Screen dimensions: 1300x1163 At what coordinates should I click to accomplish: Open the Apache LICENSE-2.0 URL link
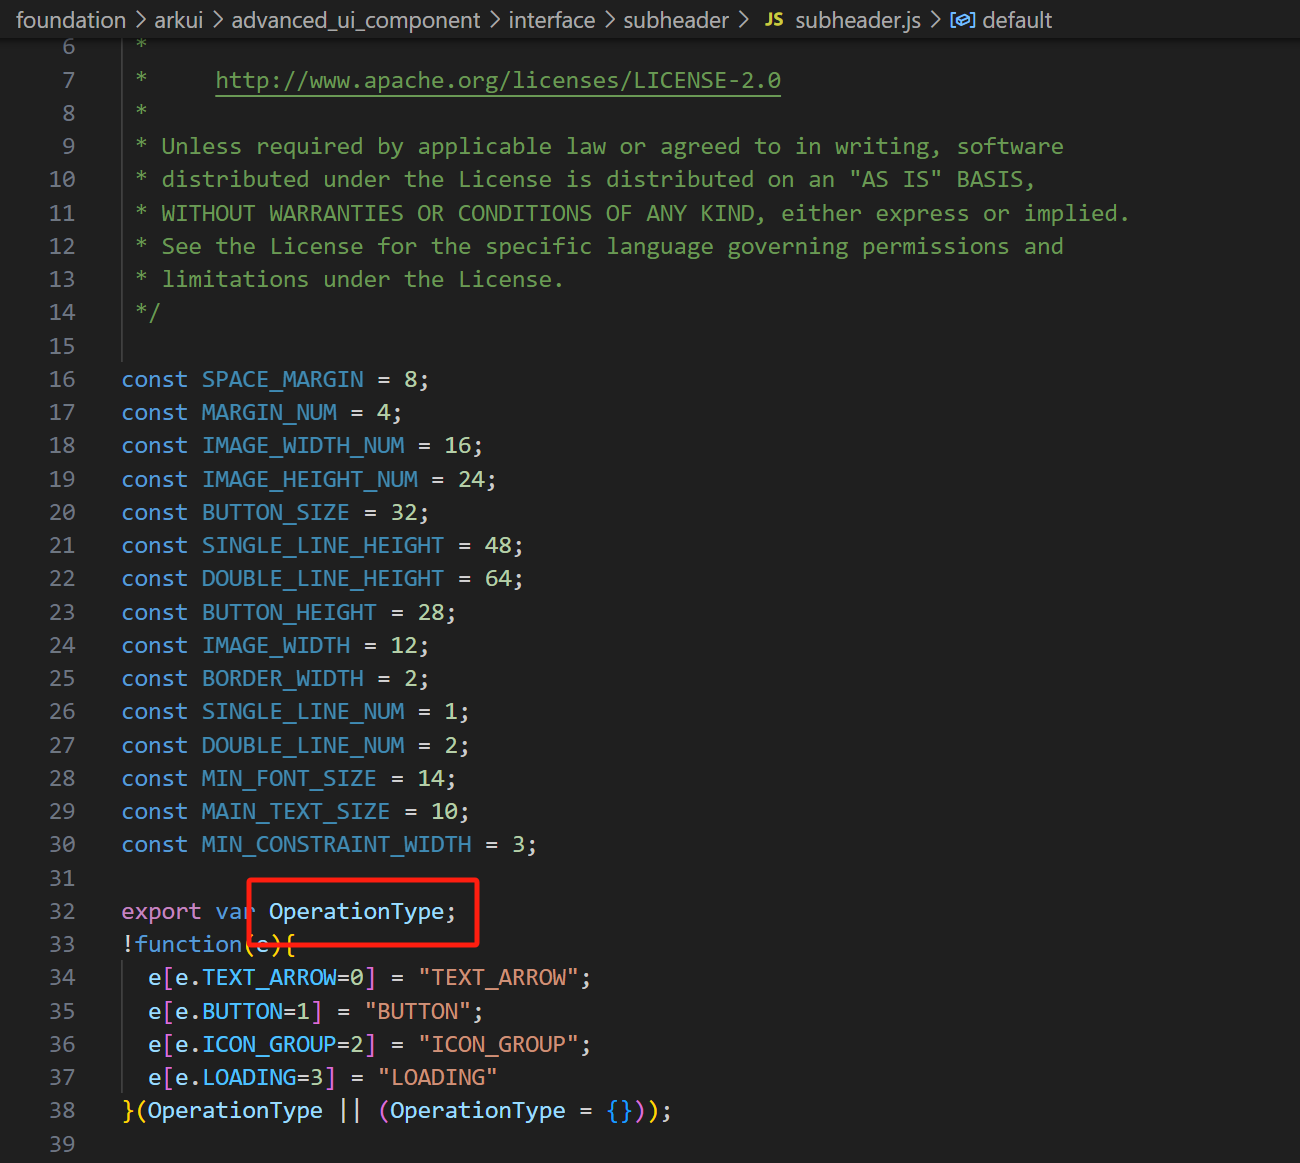click(498, 80)
